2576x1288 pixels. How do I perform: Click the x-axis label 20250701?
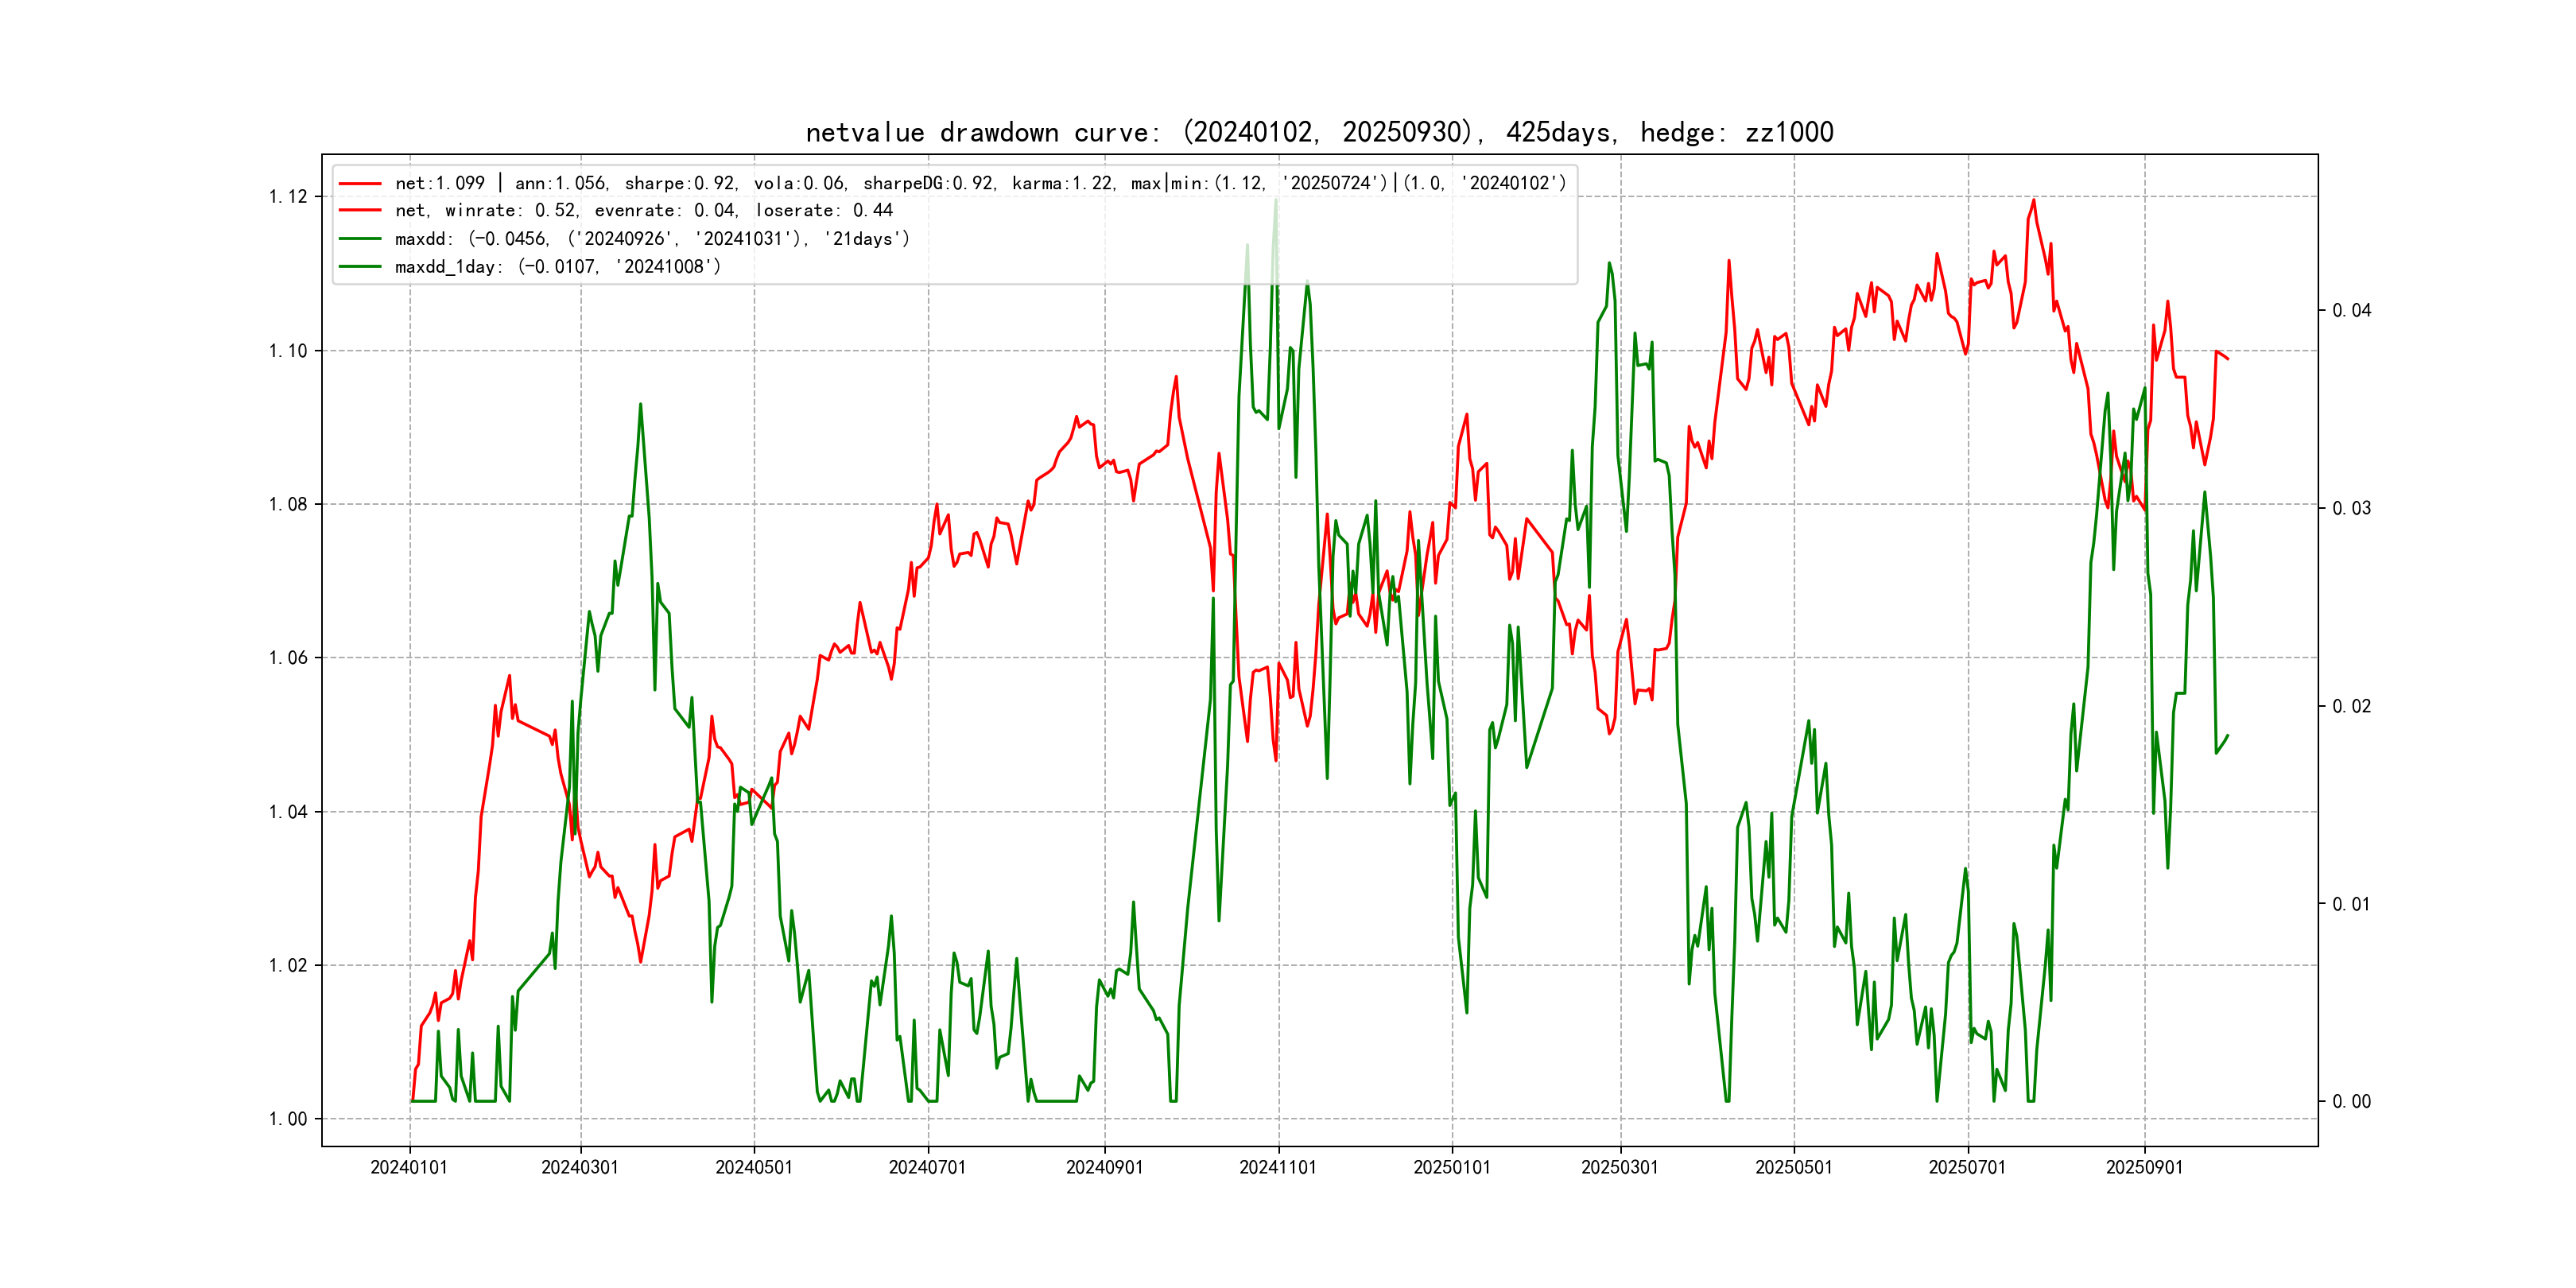(1967, 1168)
